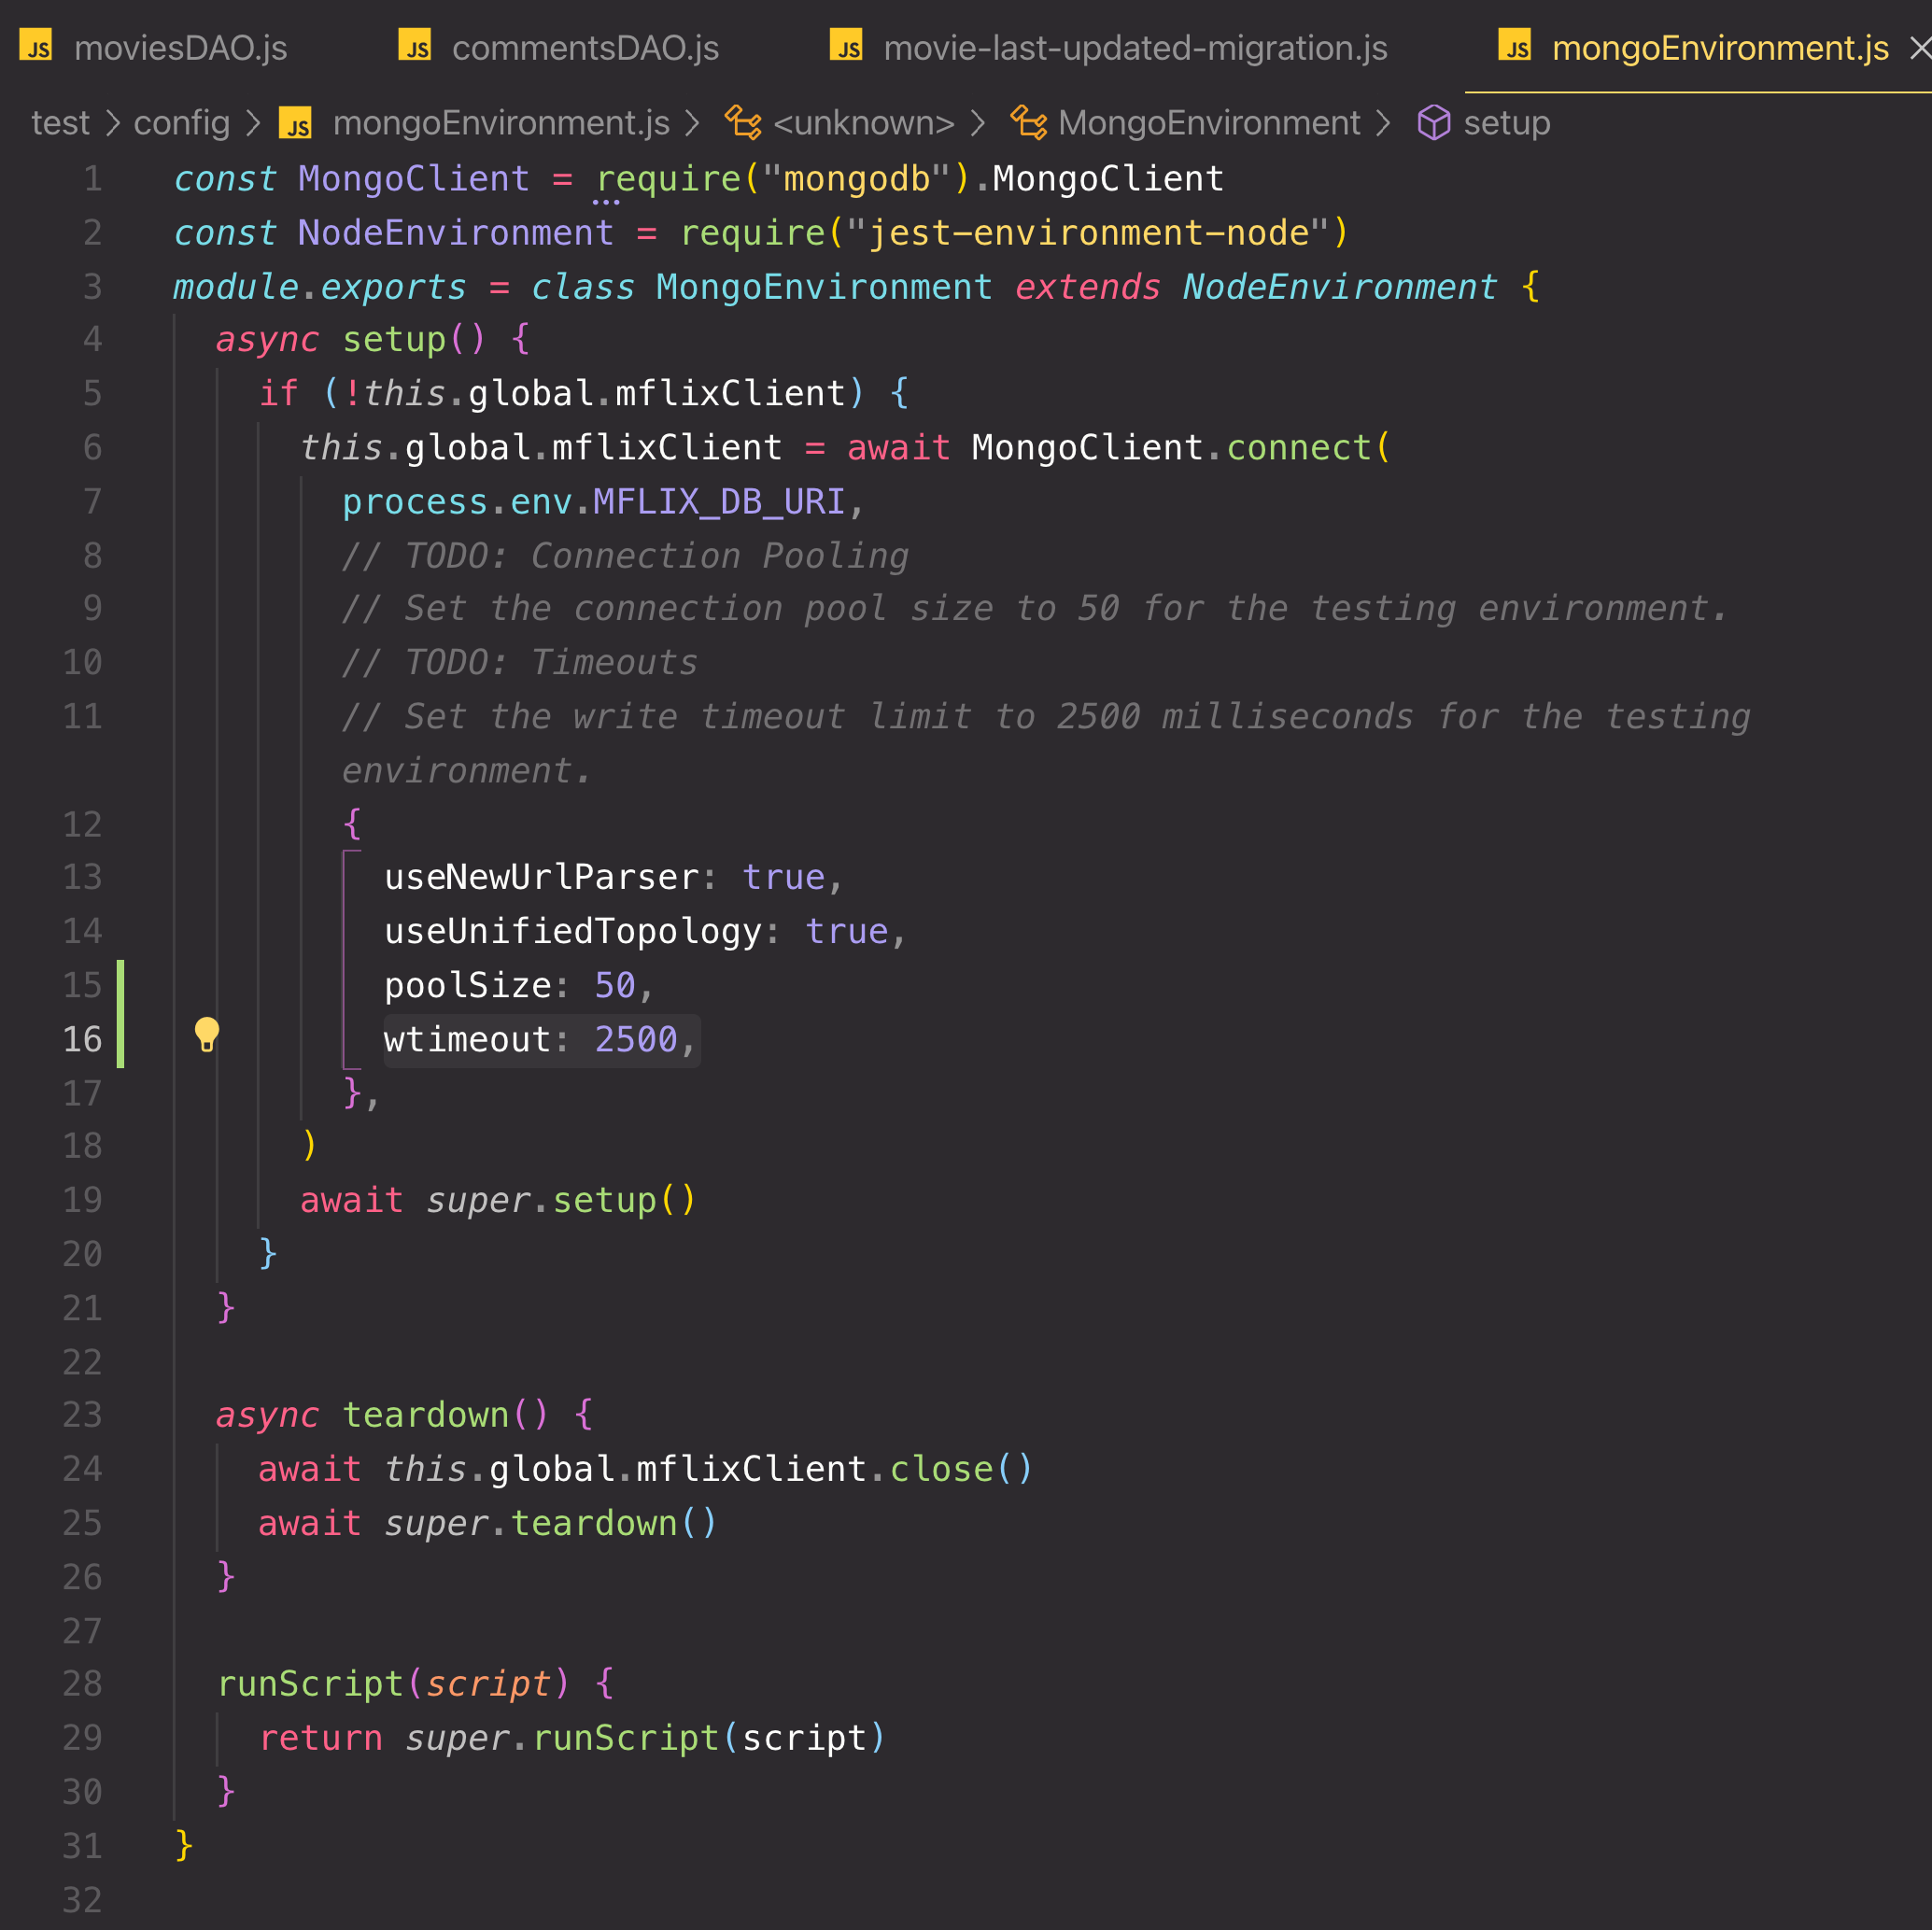This screenshot has width=1932, height=1930.
Task: Click the symbol icon before <unknown> breadcrumb
Action: click(x=743, y=123)
